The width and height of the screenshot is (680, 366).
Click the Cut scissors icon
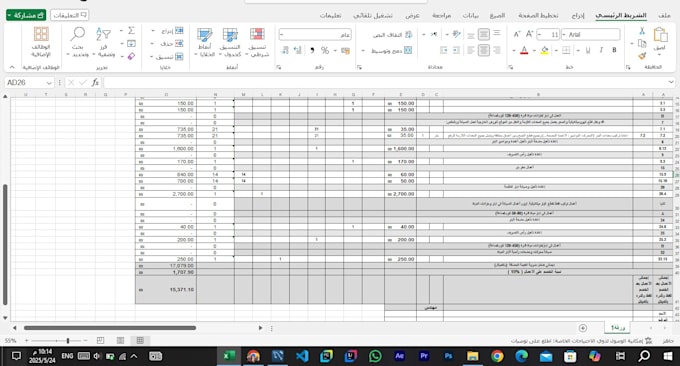pos(642,31)
